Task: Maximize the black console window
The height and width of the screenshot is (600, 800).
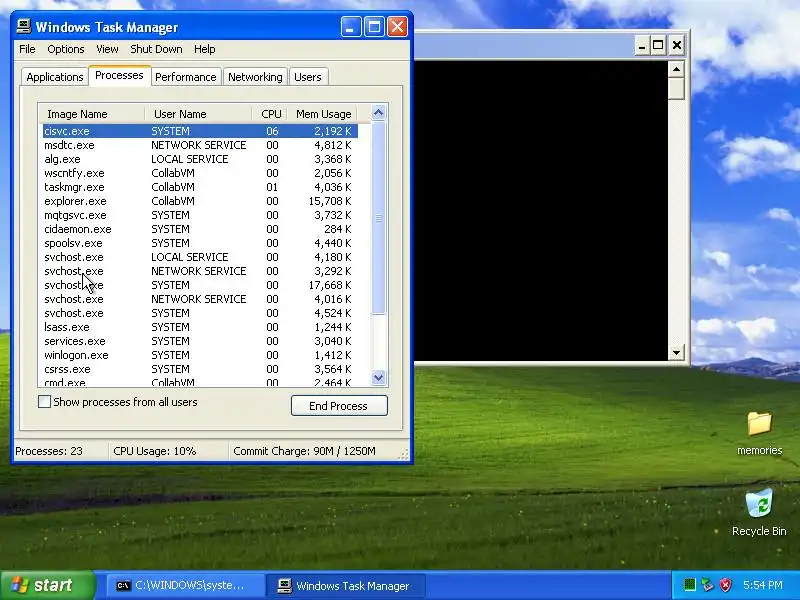Action: (x=658, y=45)
